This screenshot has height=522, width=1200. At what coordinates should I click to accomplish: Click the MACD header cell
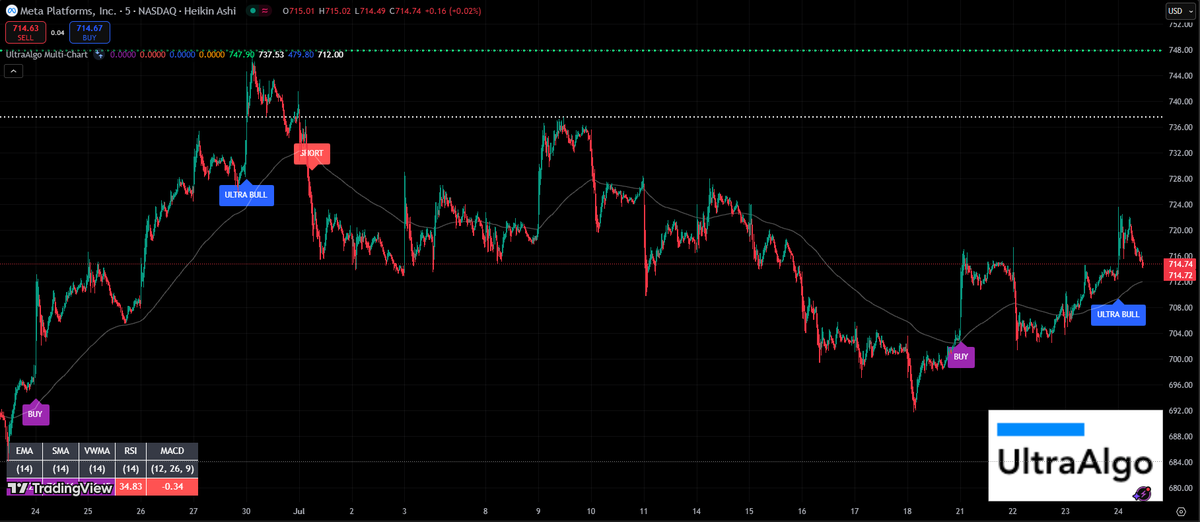coord(172,451)
